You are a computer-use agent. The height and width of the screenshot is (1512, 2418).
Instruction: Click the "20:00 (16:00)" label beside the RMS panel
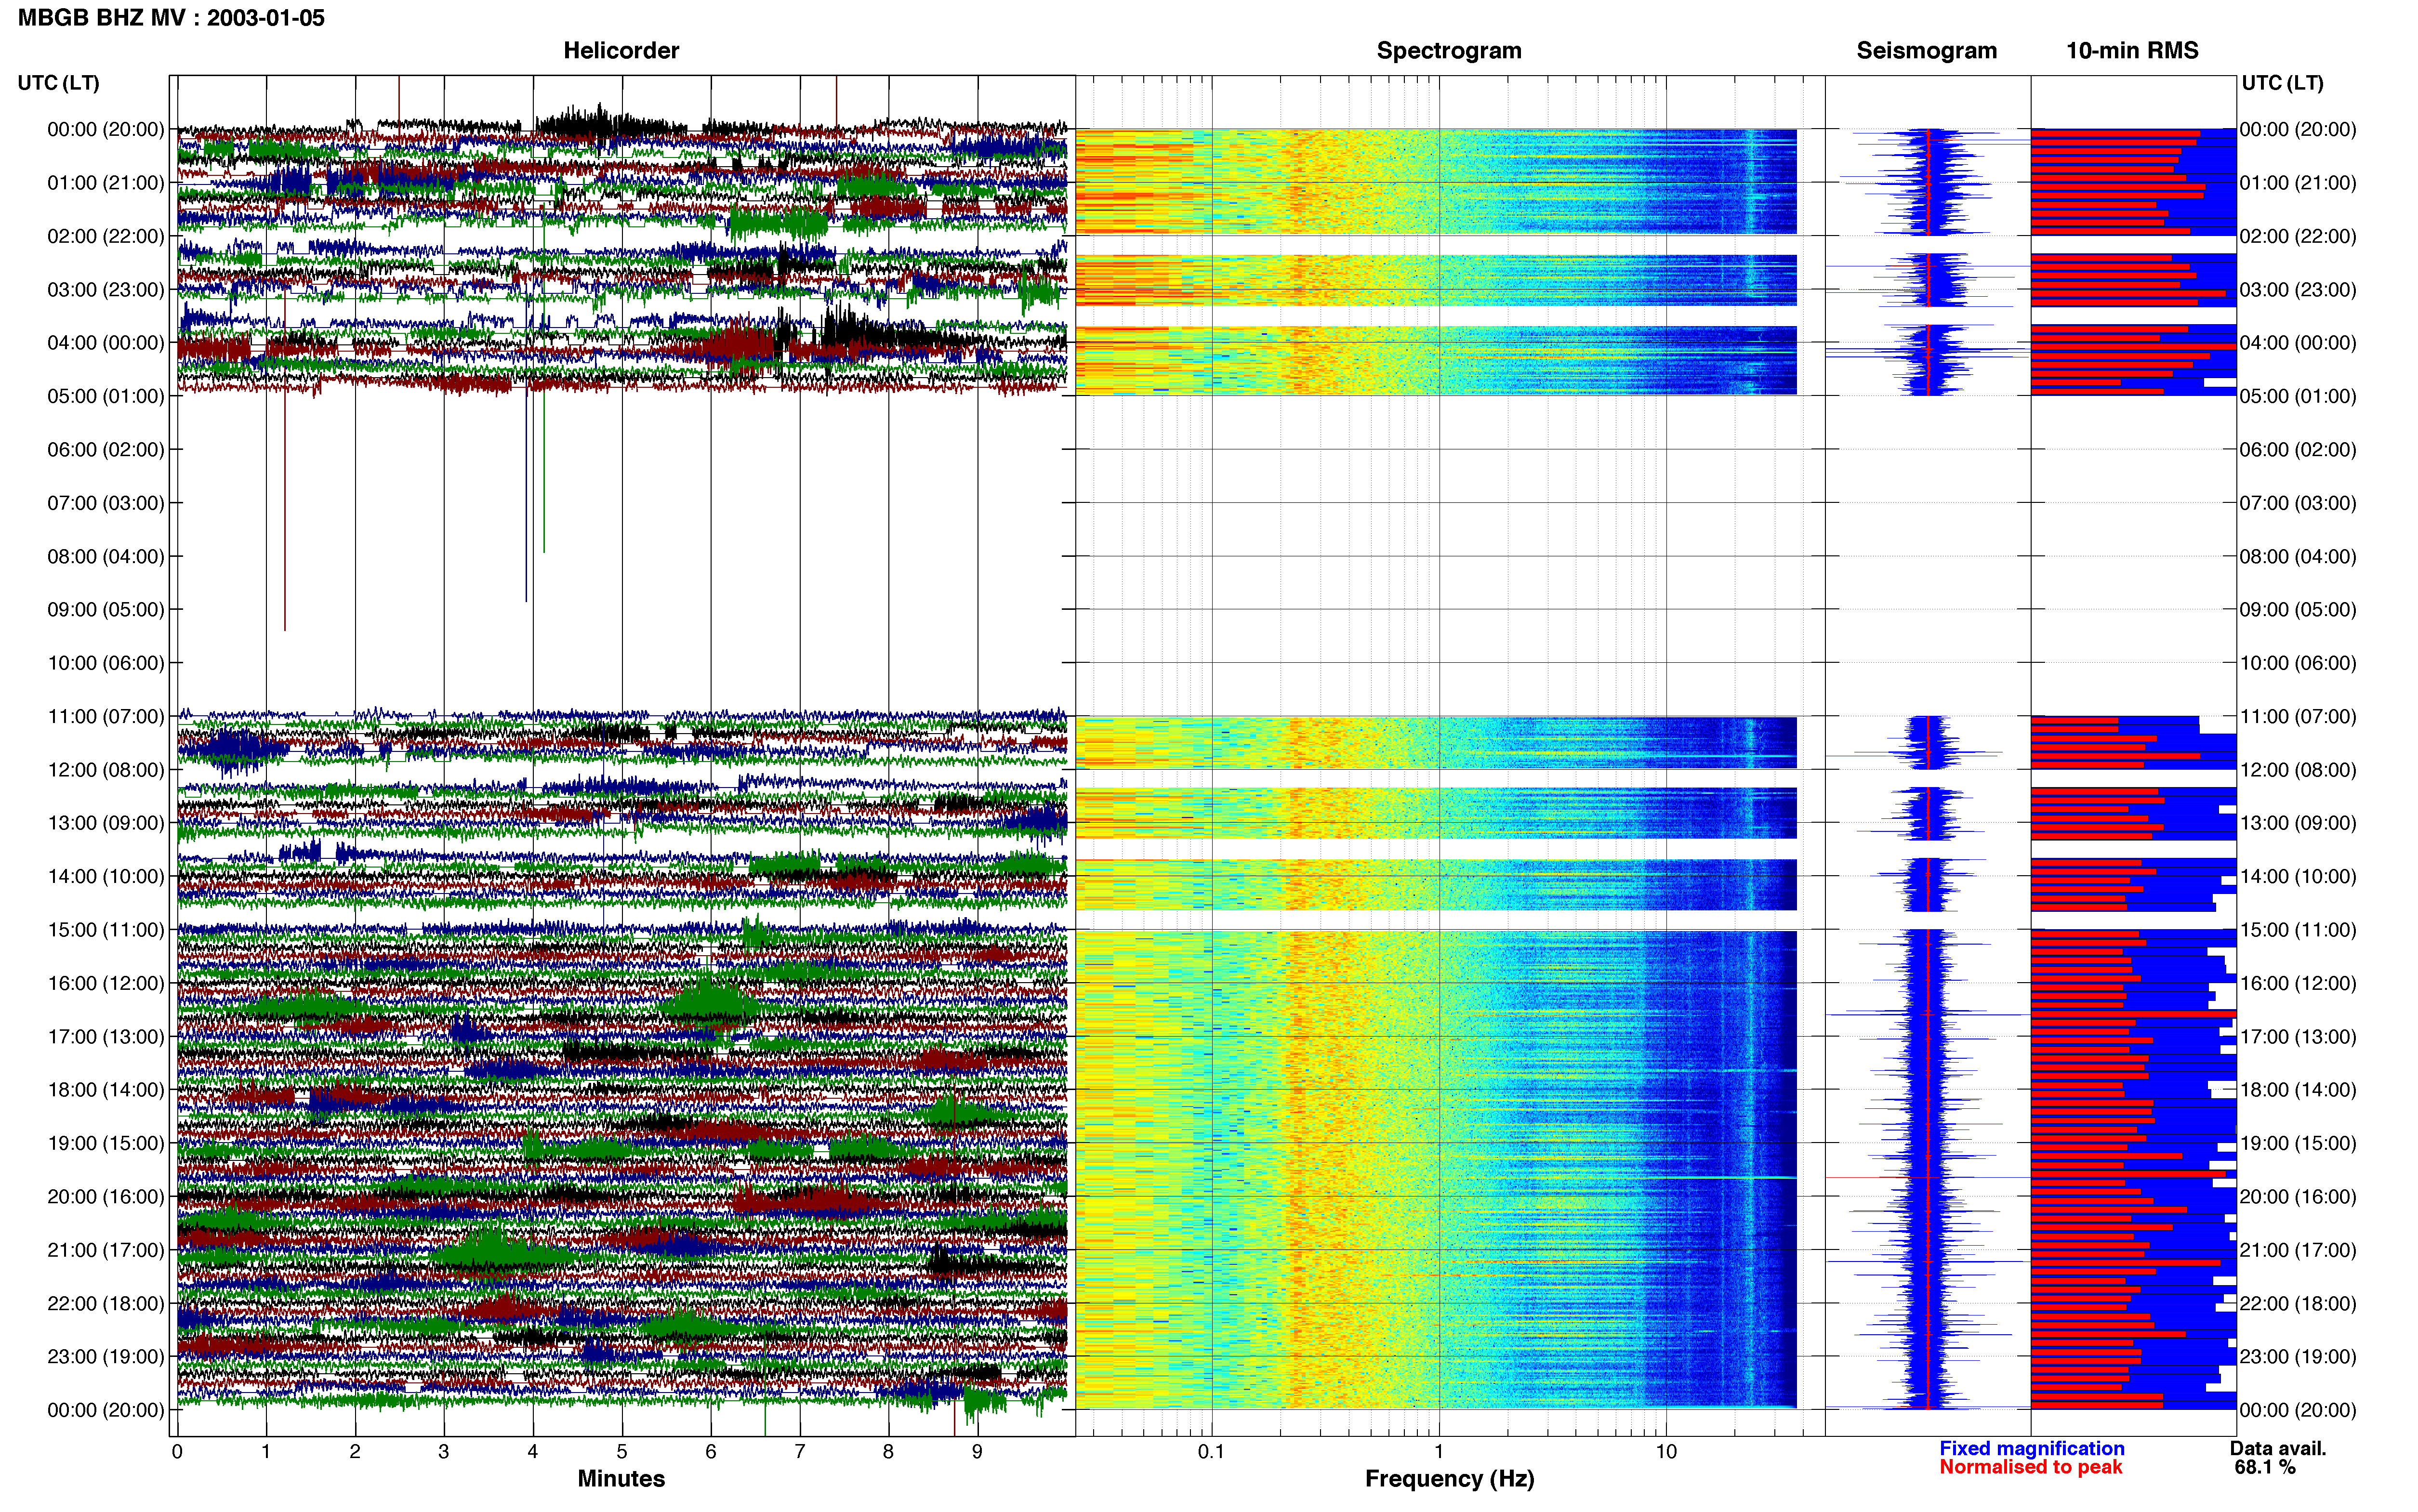click(x=2298, y=1197)
